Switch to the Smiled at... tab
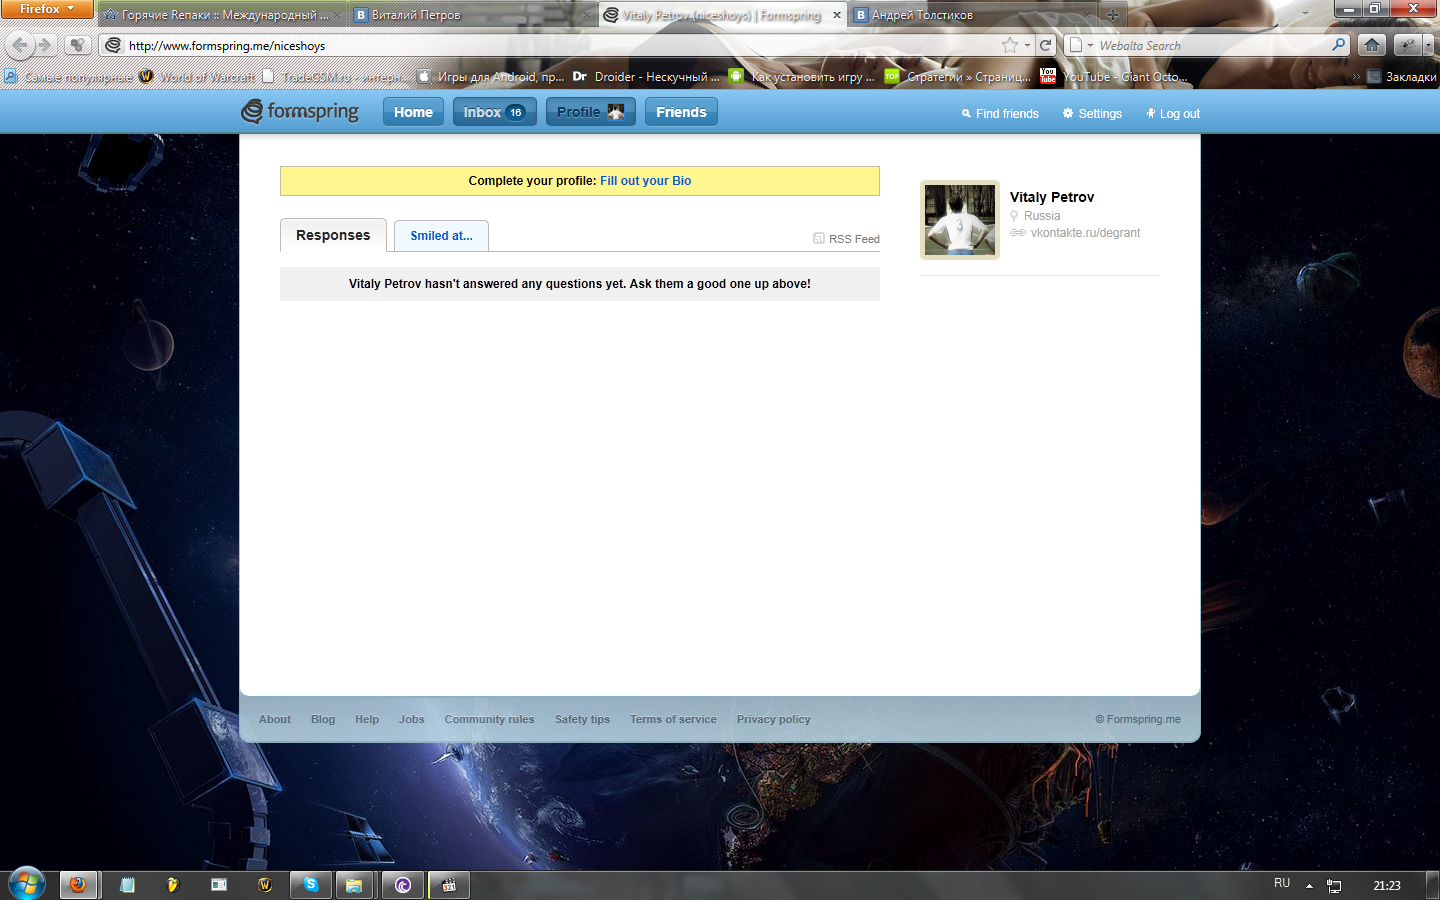 441,236
